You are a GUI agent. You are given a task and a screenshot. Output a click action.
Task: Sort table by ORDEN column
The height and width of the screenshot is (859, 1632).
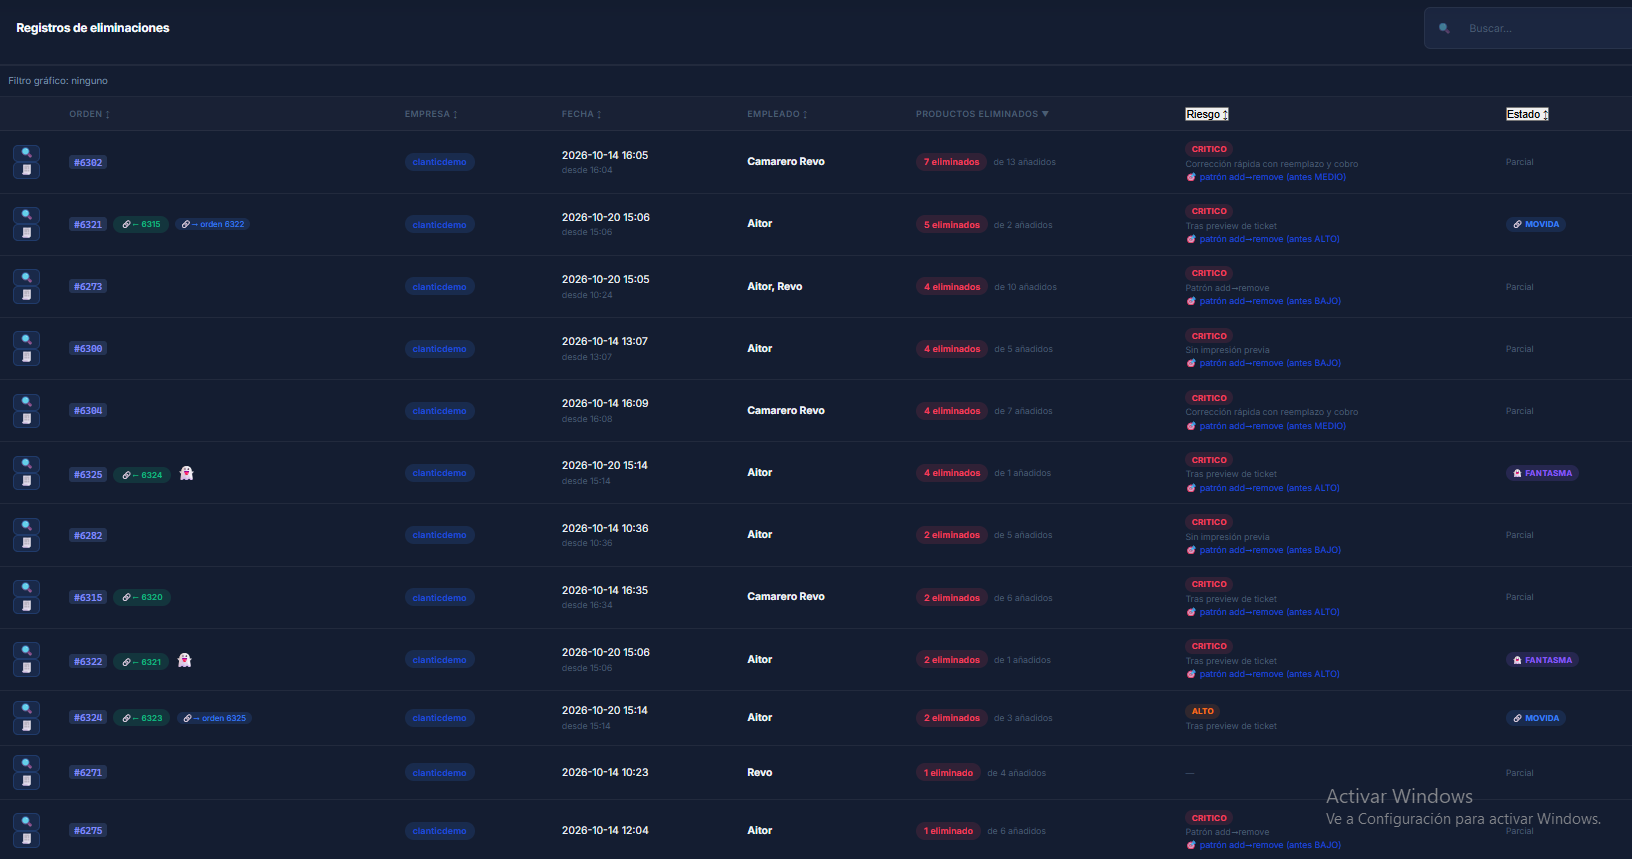click(89, 114)
